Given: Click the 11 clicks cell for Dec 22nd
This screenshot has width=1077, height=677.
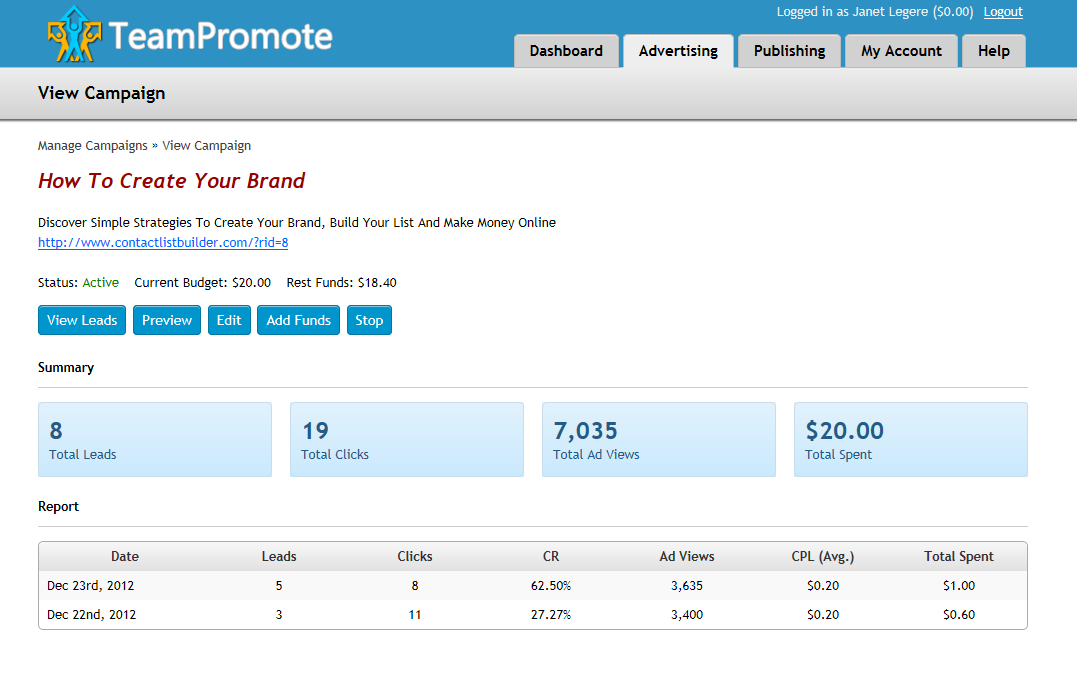Looking at the screenshot, I should tap(415, 615).
